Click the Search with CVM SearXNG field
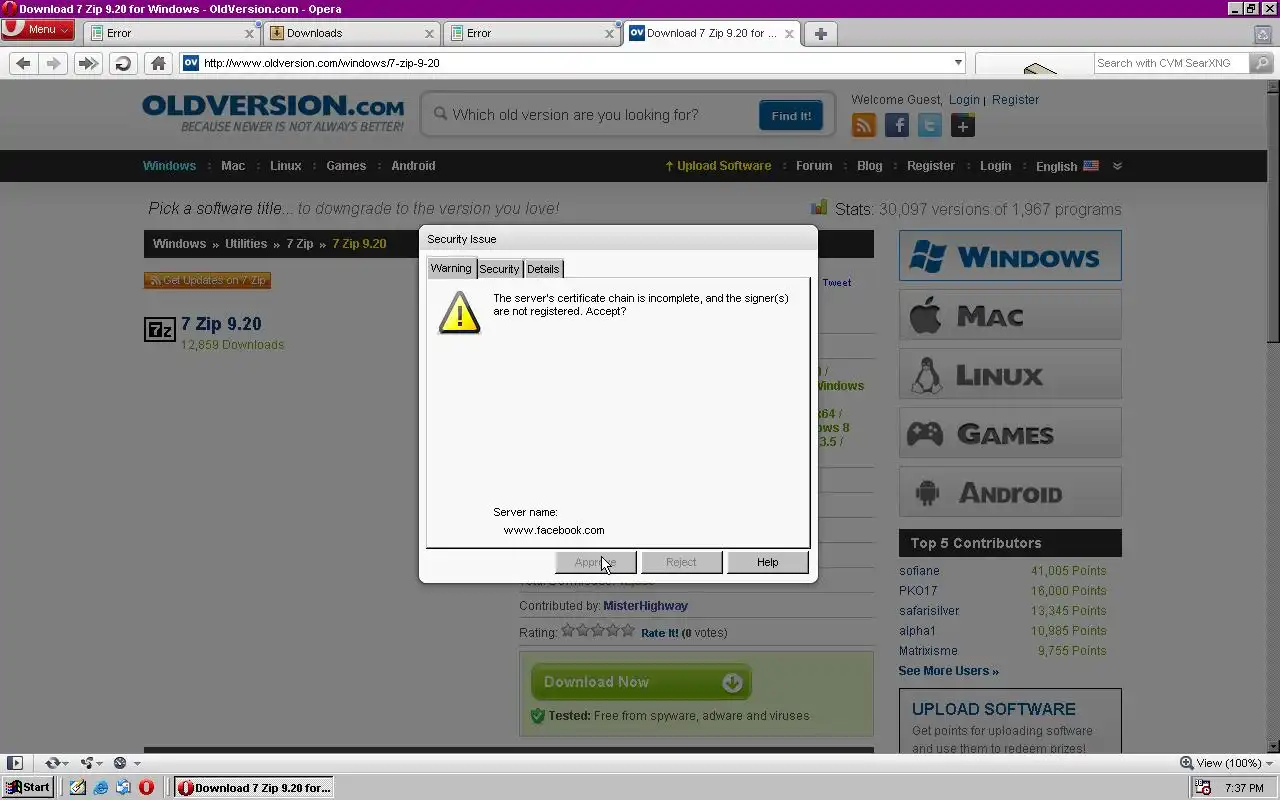The image size is (1280, 800). coord(1170,63)
